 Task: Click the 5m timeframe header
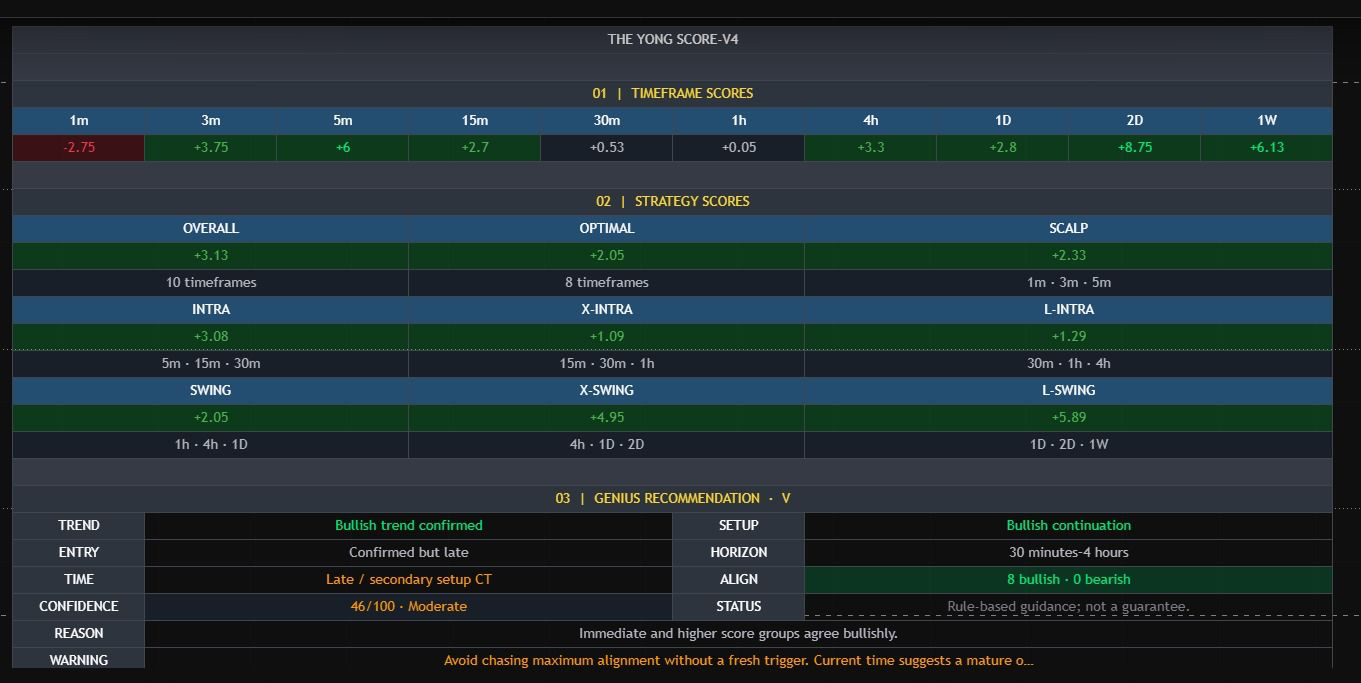(x=342, y=120)
